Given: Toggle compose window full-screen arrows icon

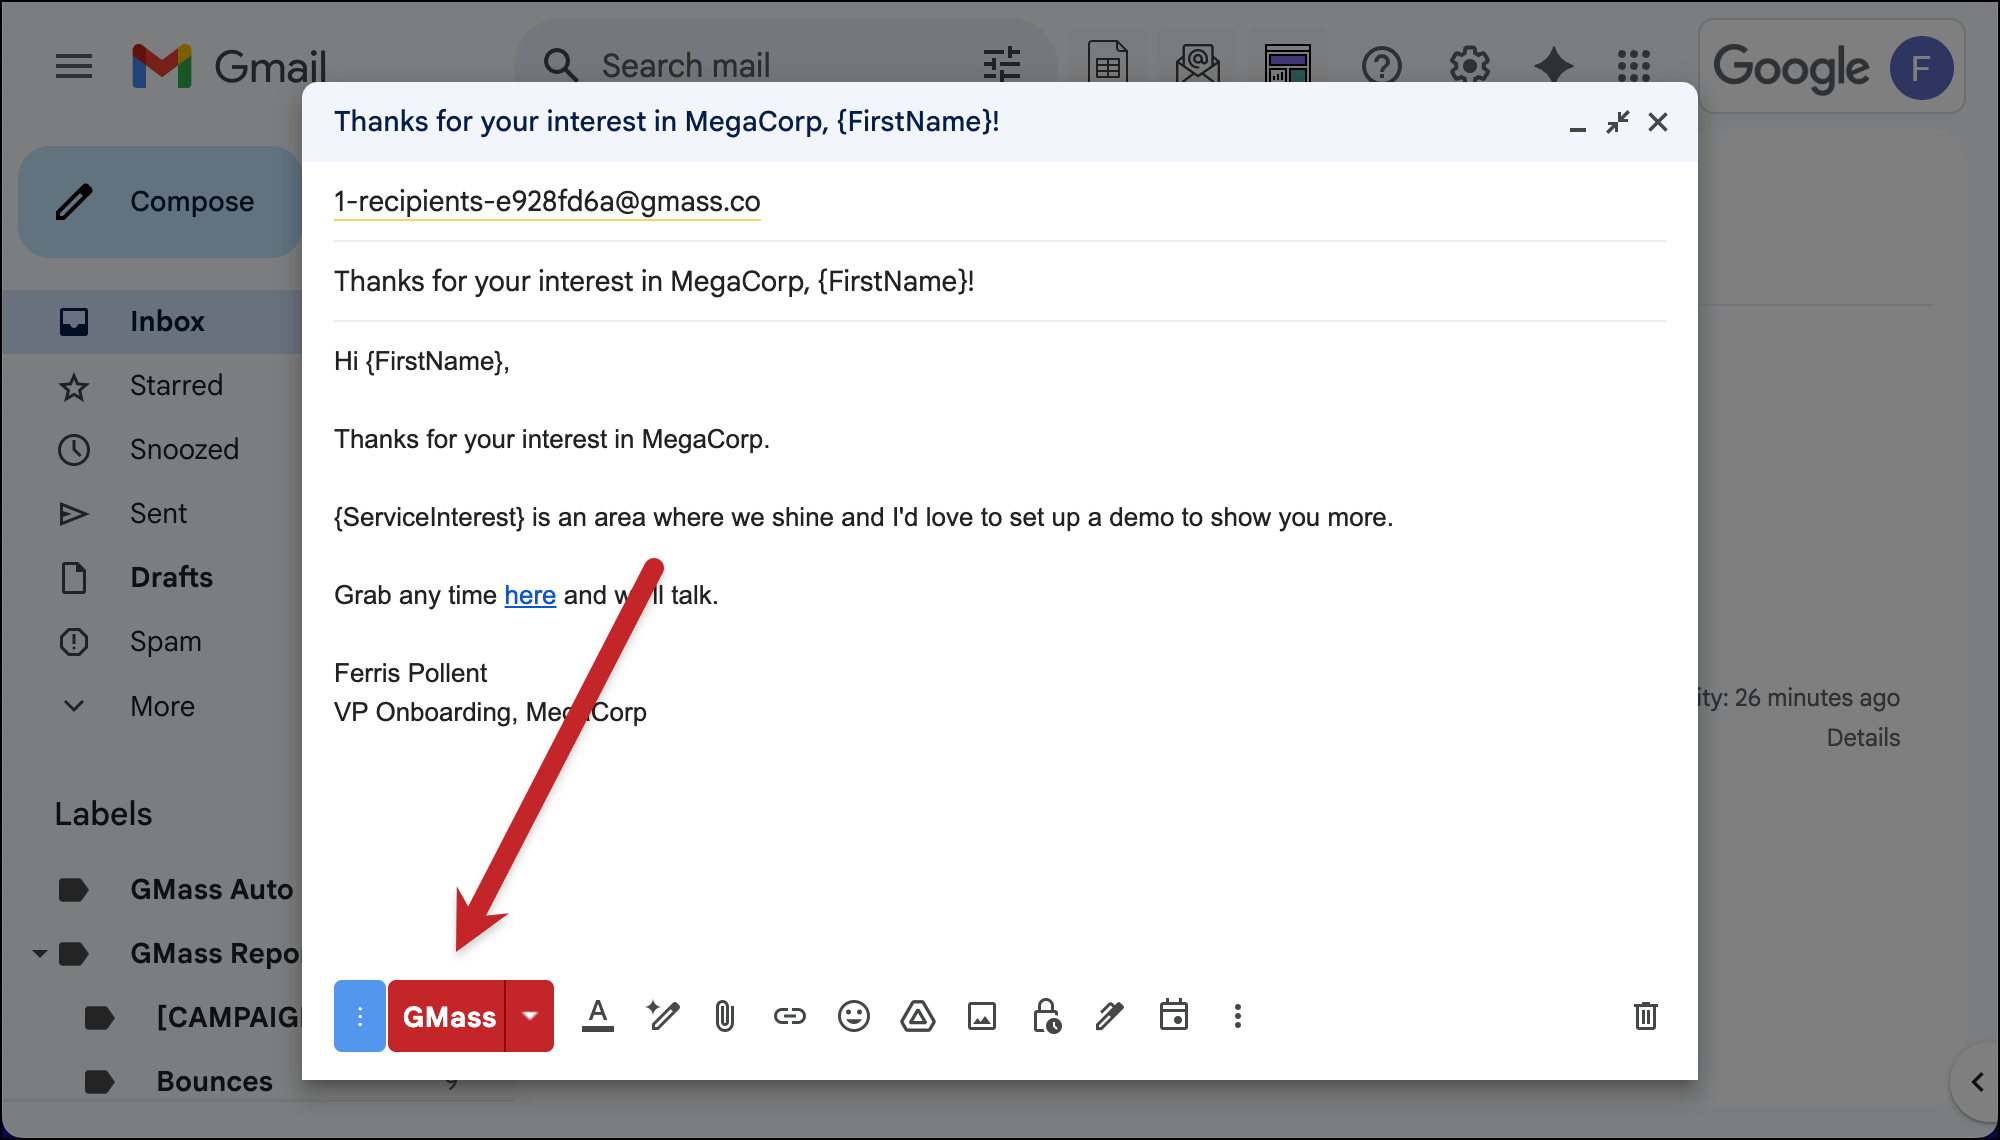Looking at the screenshot, I should pos(1617,122).
